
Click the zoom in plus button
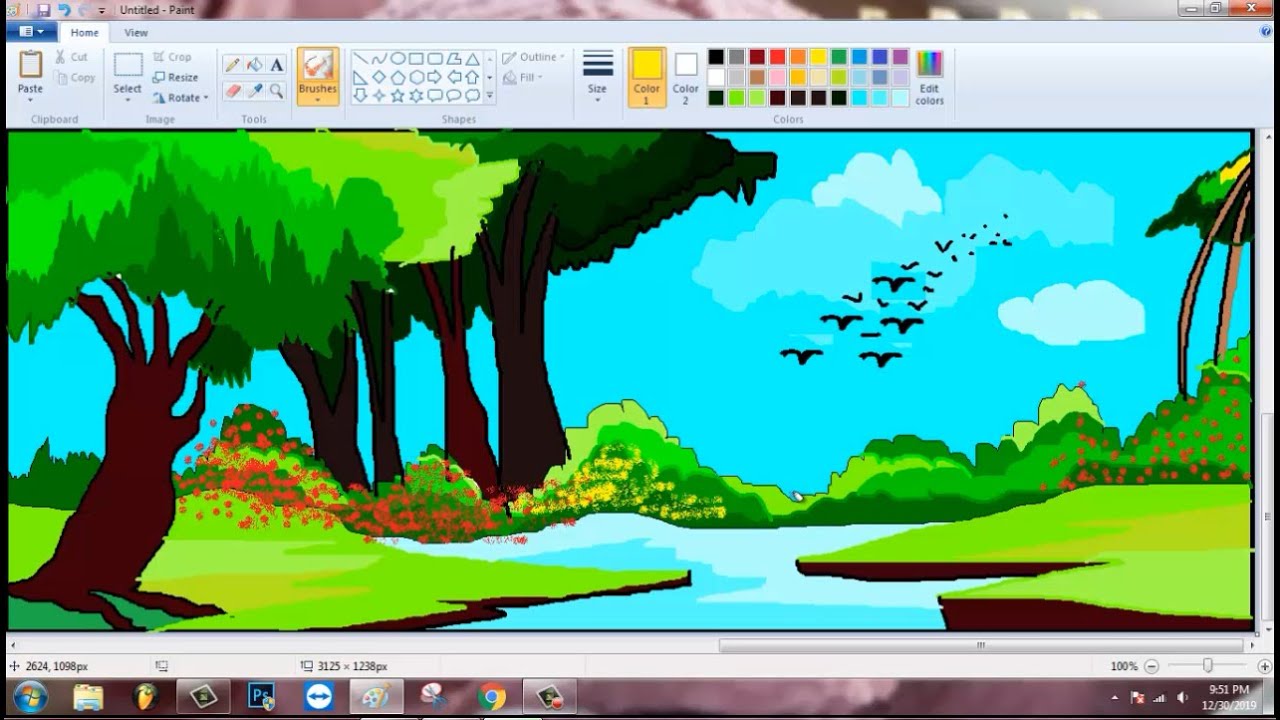1264,666
